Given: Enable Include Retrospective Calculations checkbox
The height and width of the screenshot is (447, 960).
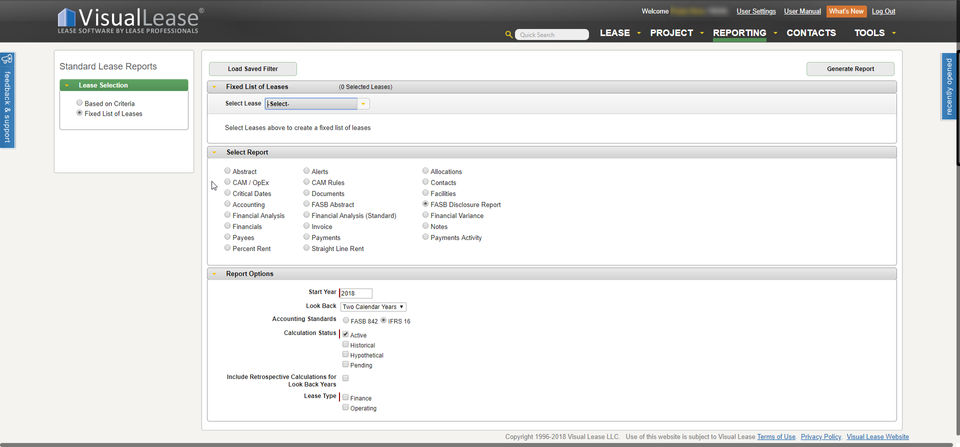Looking at the screenshot, I should (346, 378).
